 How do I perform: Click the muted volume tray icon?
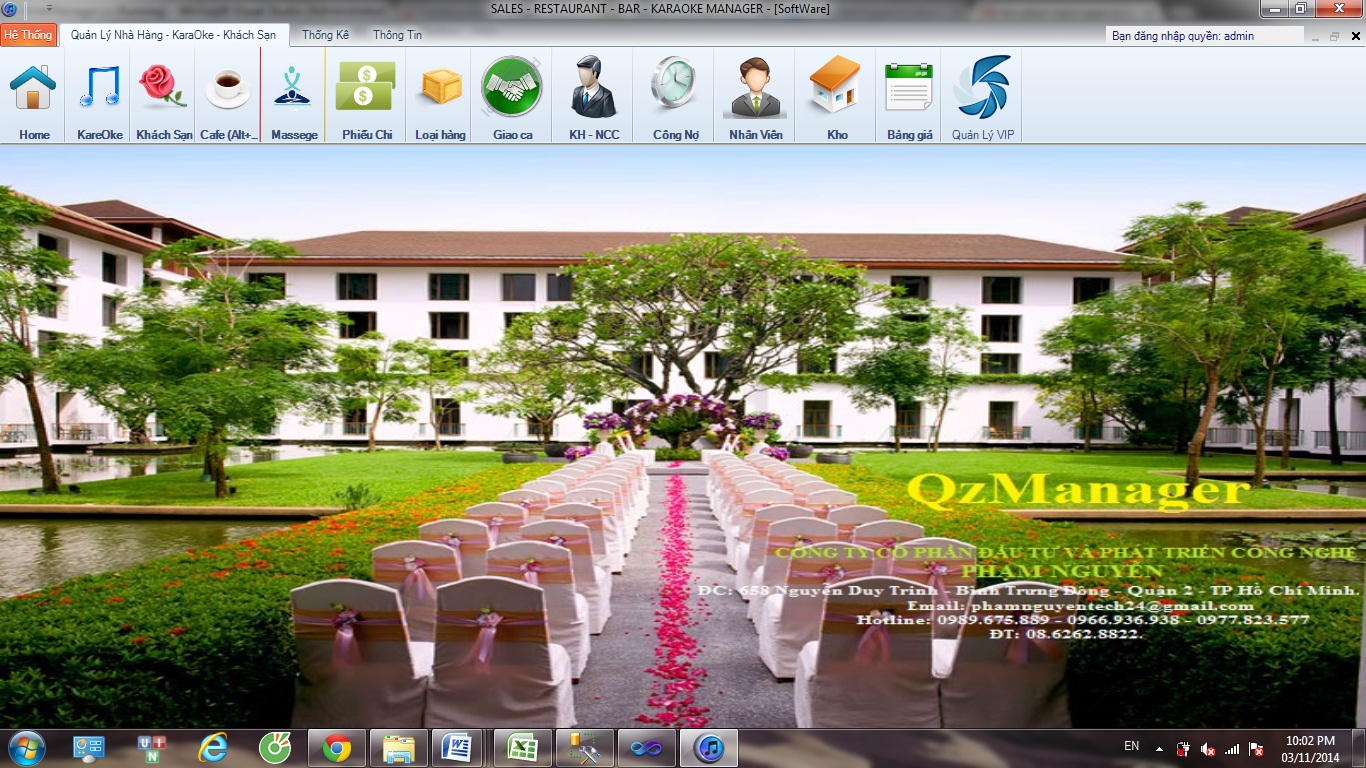click(x=1208, y=749)
